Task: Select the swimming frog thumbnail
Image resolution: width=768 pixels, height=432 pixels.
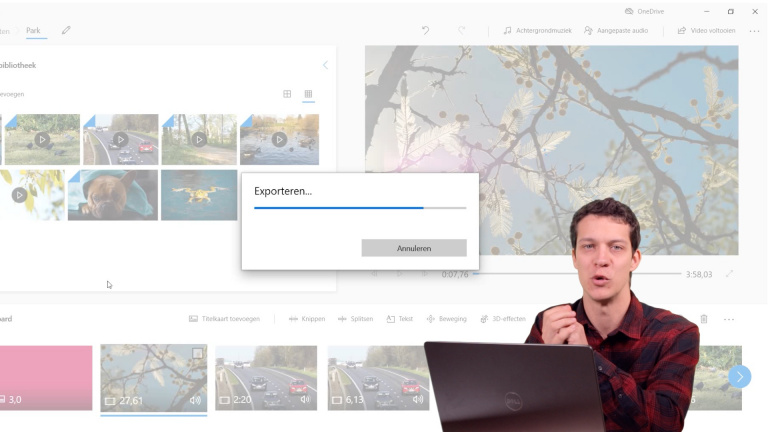Action: (x=199, y=195)
